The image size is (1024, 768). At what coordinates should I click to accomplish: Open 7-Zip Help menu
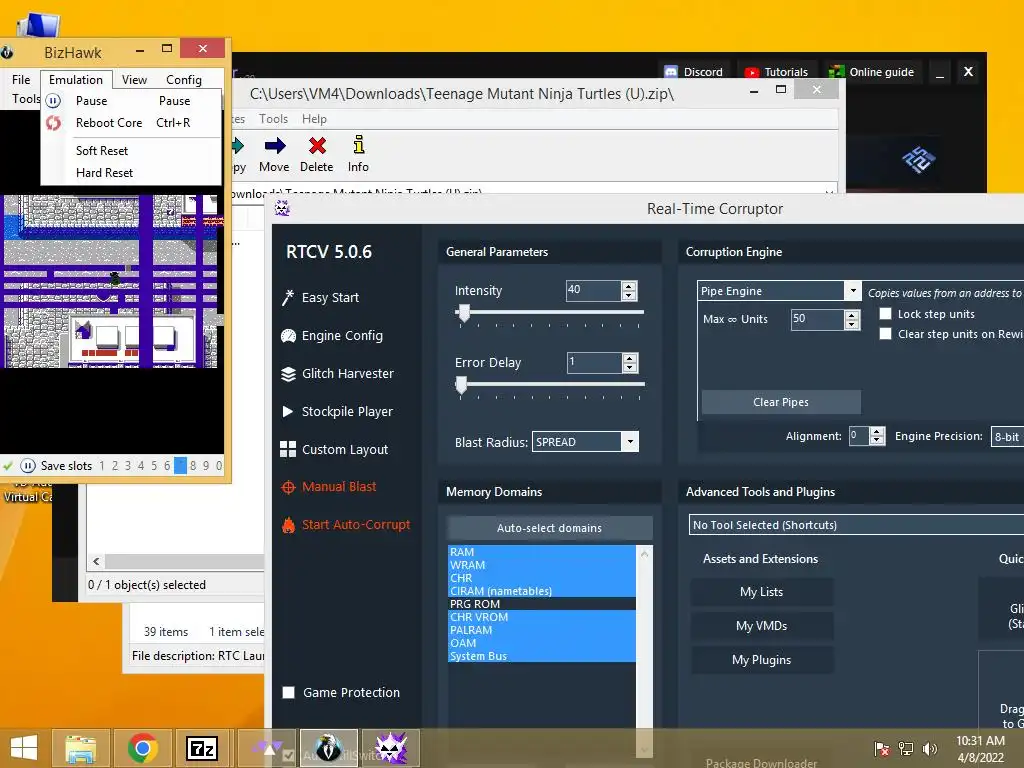[x=314, y=119]
